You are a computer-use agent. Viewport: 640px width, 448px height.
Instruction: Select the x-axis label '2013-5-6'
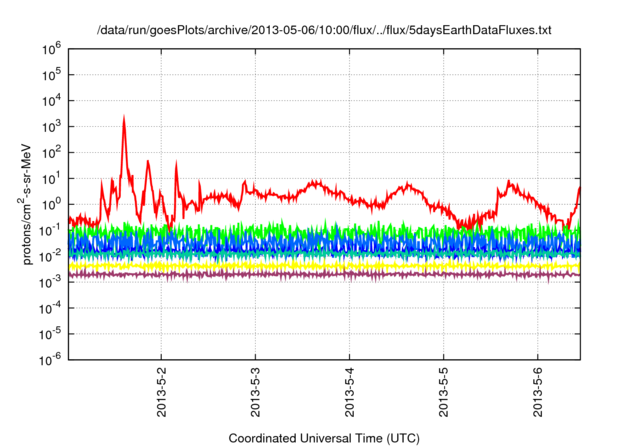(538, 392)
